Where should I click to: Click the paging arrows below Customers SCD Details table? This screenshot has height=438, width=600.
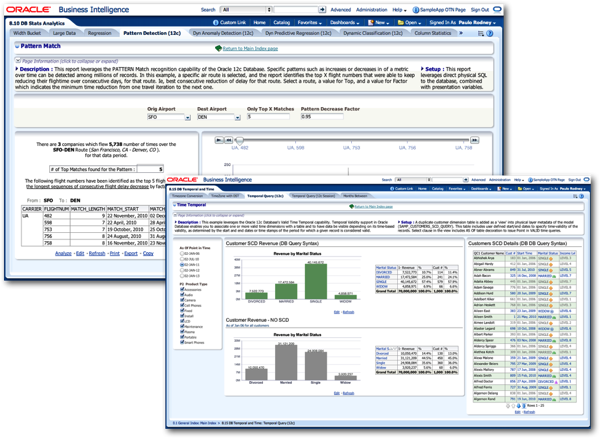(516, 405)
